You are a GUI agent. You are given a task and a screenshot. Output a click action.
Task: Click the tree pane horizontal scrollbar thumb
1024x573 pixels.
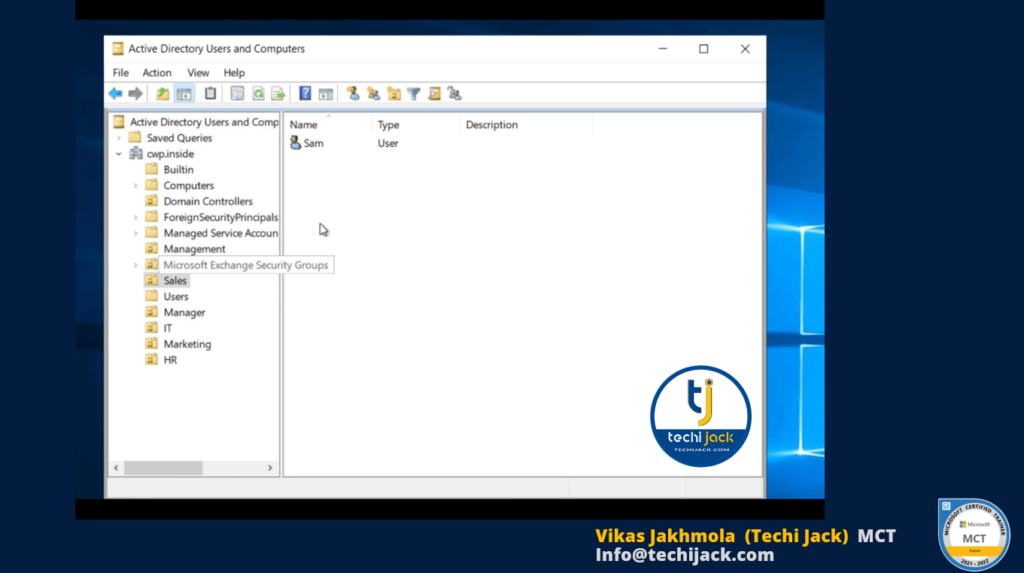163,468
